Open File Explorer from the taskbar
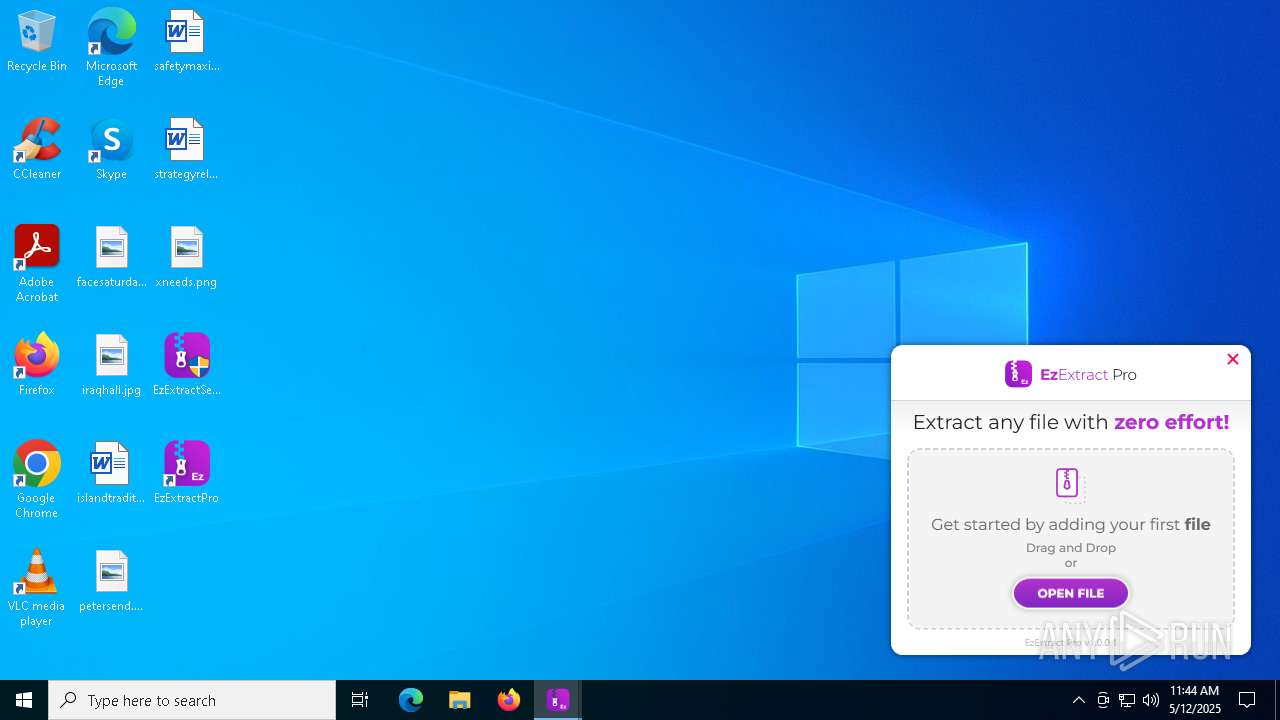This screenshot has height=720, width=1280. (x=460, y=700)
